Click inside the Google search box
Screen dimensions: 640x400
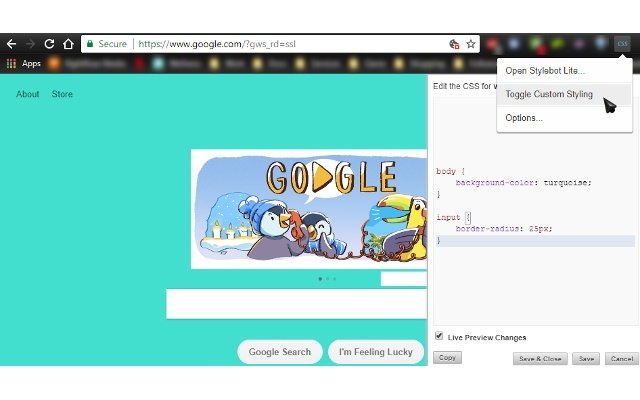(296, 304)
